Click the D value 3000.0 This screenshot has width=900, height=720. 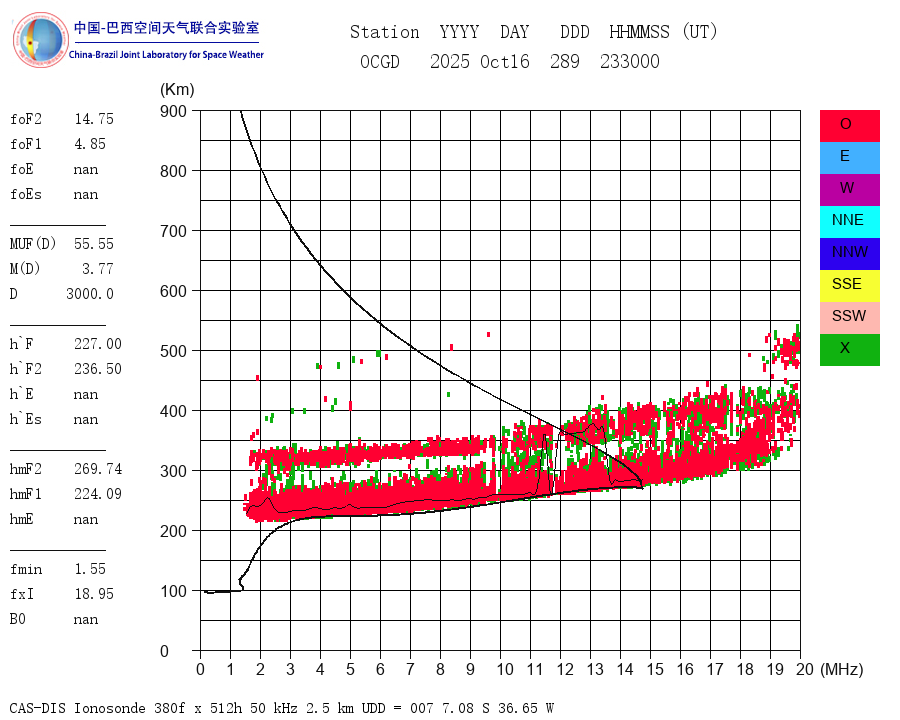click(x=90, y=294)
